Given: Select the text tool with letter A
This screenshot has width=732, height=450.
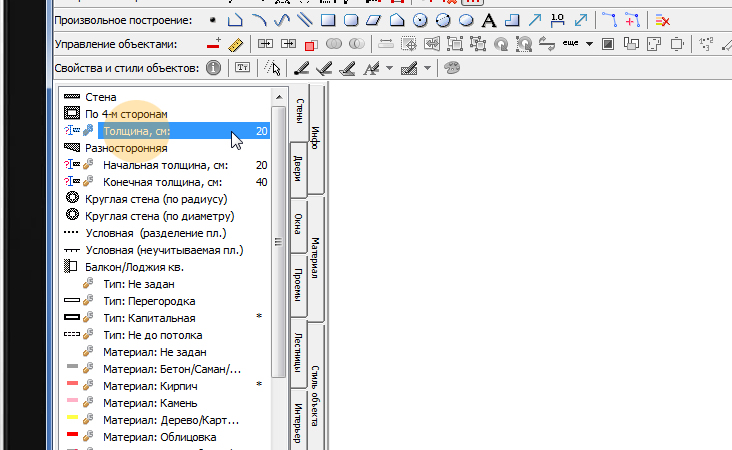Looking at the screenshot, I should (488, 19).
